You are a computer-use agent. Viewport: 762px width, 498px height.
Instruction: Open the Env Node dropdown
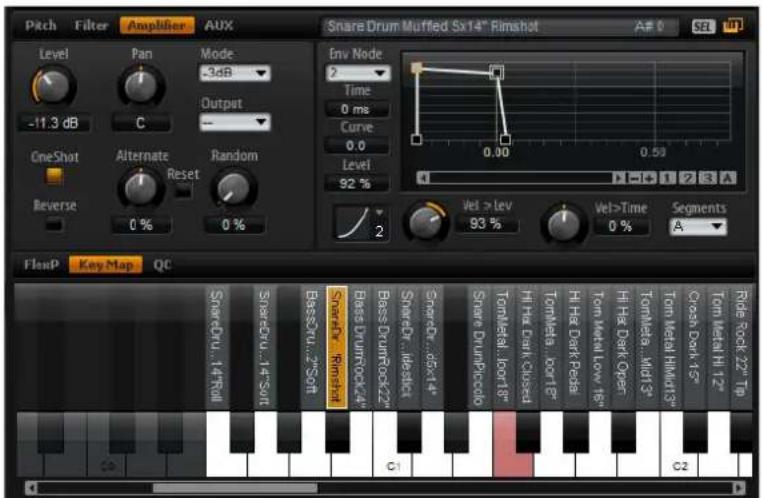358,73
